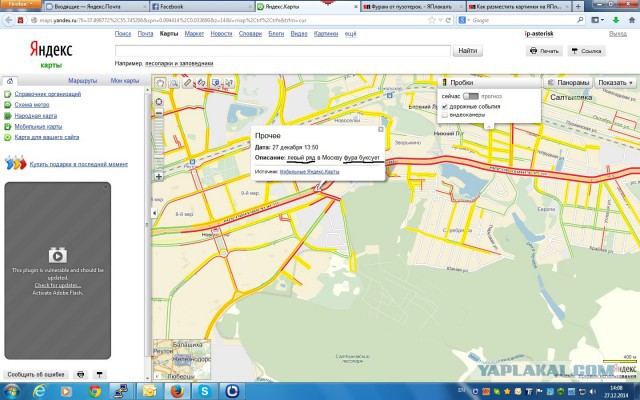
Task: Open the Видео service link
Action: pos(299,34)
